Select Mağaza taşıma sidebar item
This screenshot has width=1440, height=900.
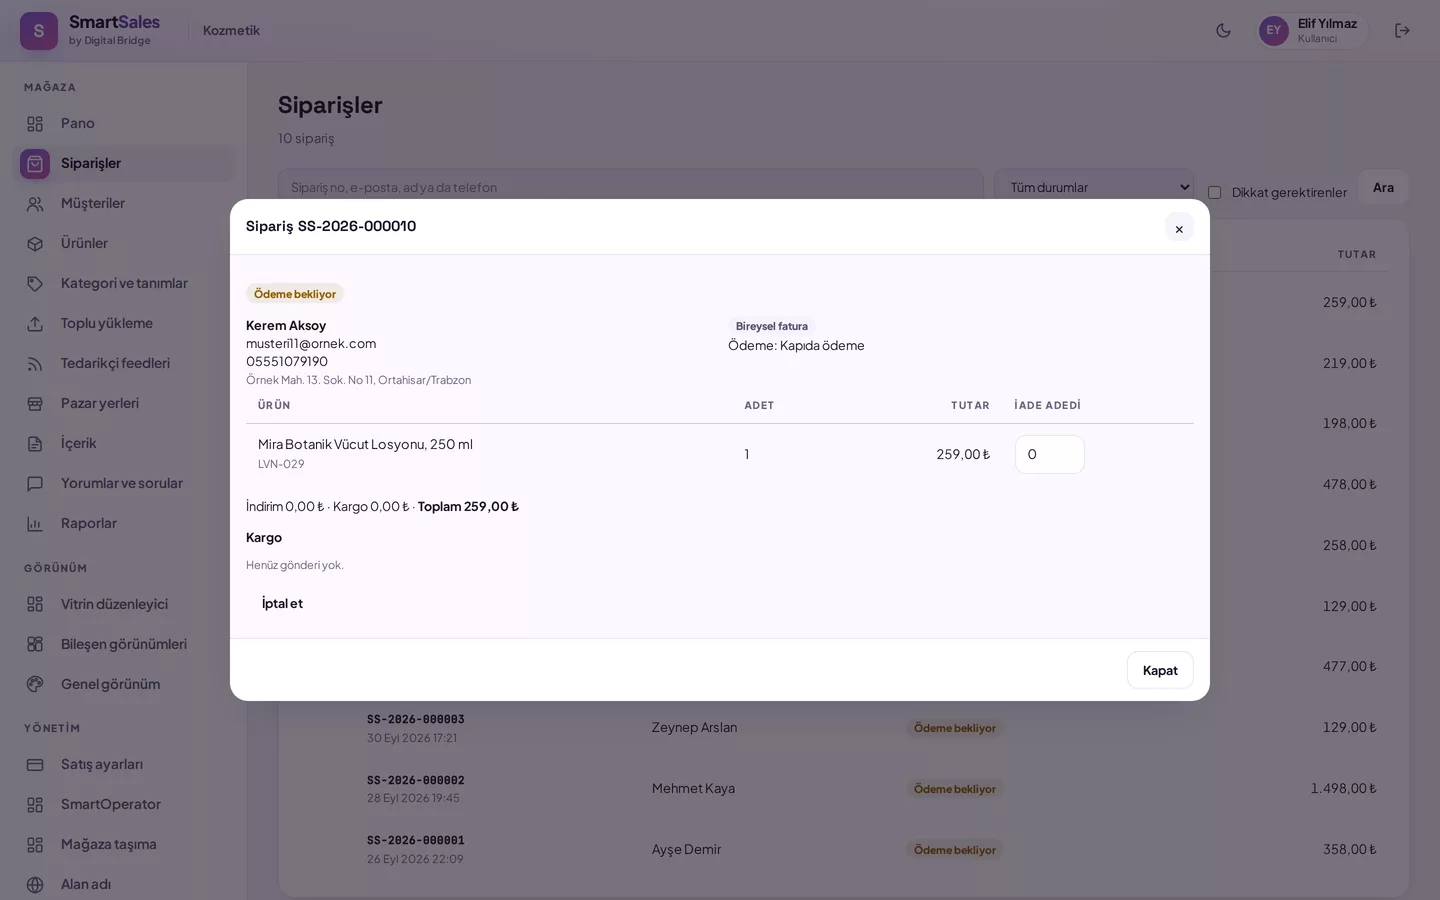tap(126, 844)
